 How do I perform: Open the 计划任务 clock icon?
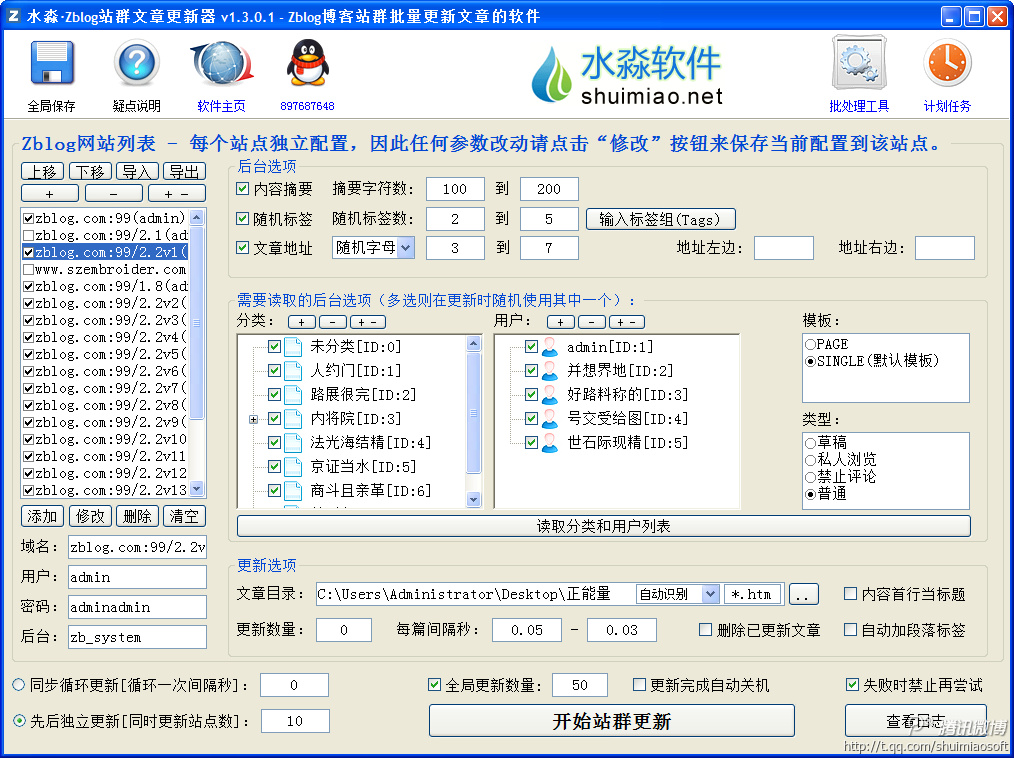pos(947,63)
